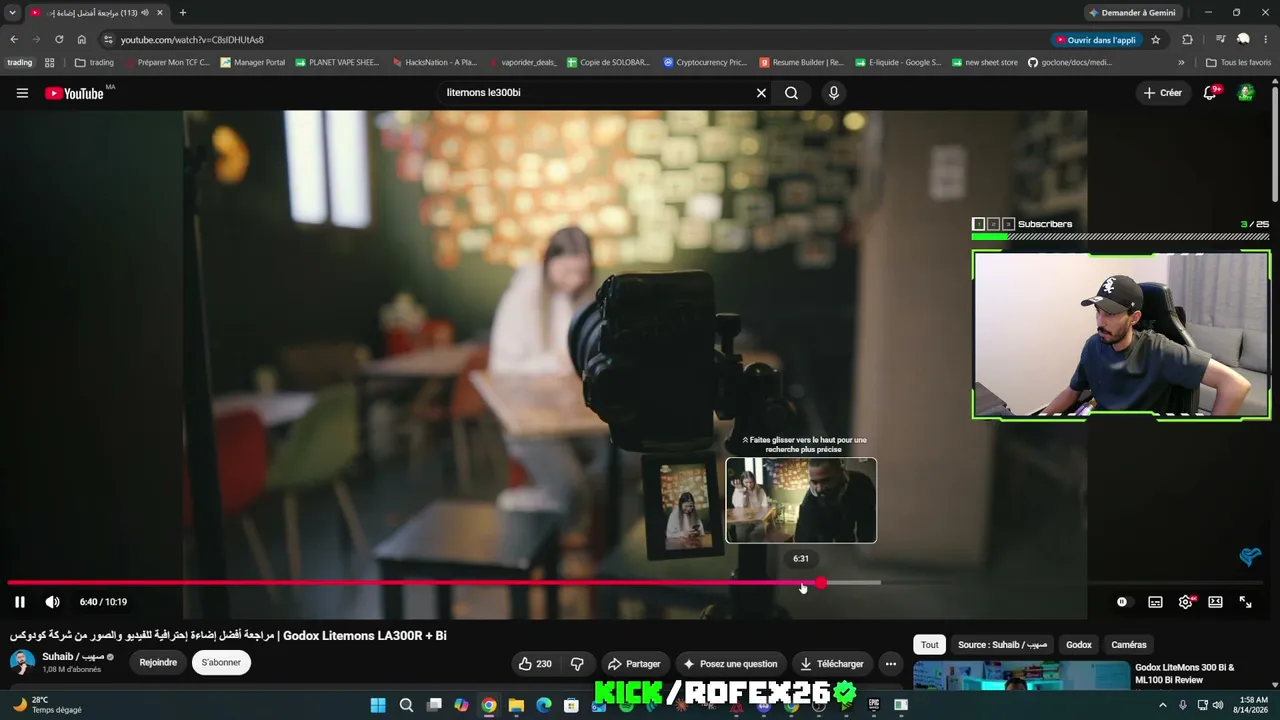Click the Partager button
The height and width of the screenshot is (720, 1280).
click(634, 664)
